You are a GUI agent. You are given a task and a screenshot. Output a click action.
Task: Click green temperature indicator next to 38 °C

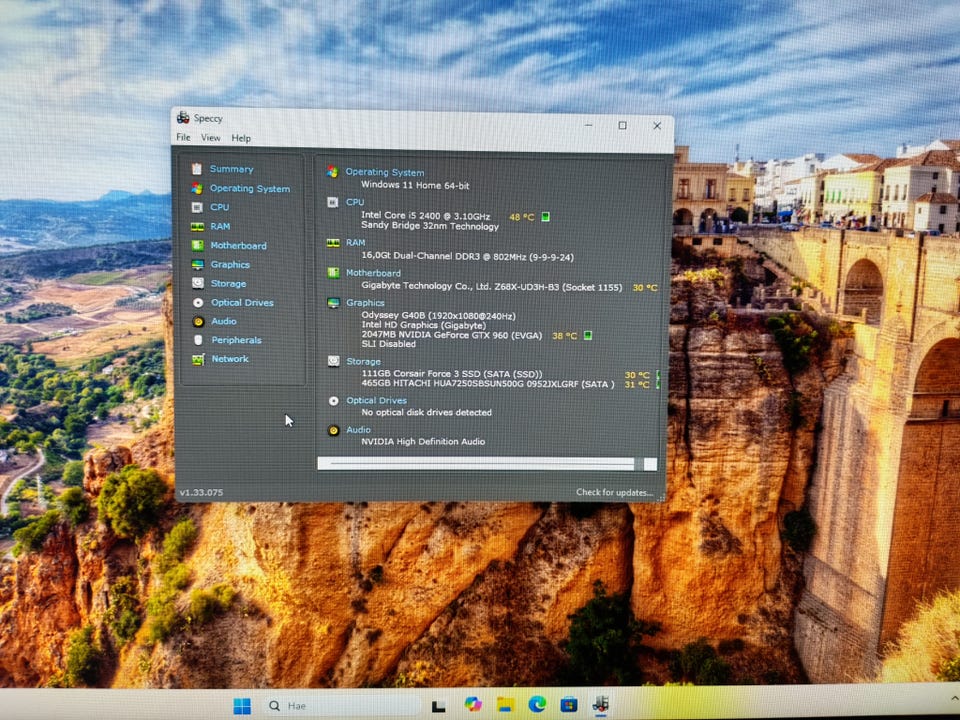tap(587, 336)
